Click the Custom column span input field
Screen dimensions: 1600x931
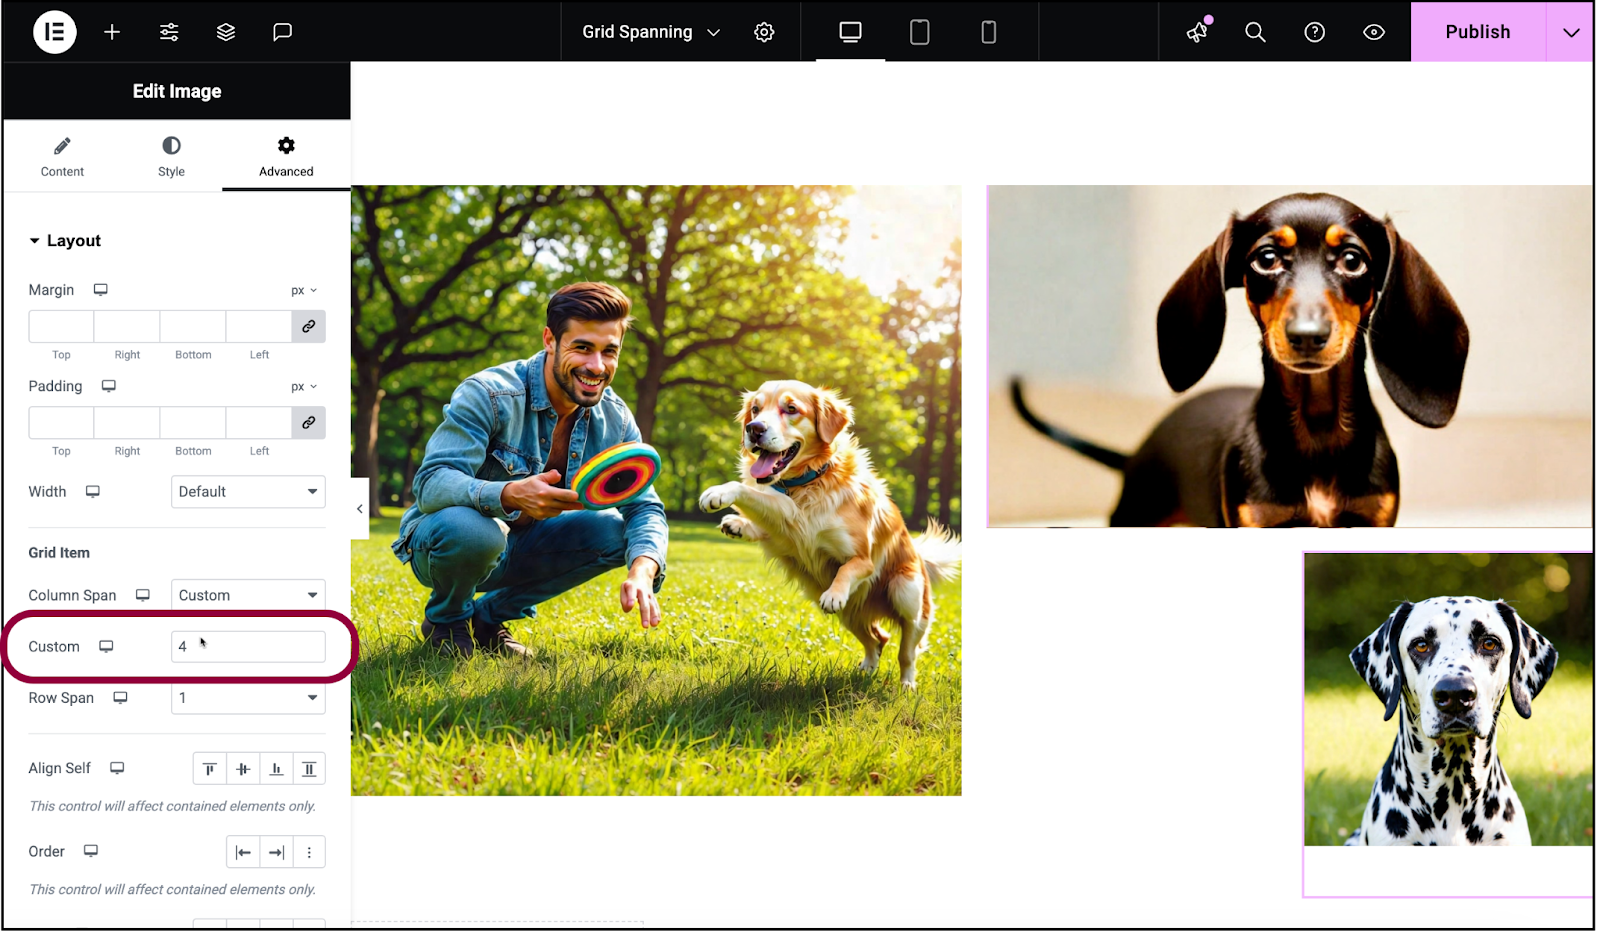248,646
